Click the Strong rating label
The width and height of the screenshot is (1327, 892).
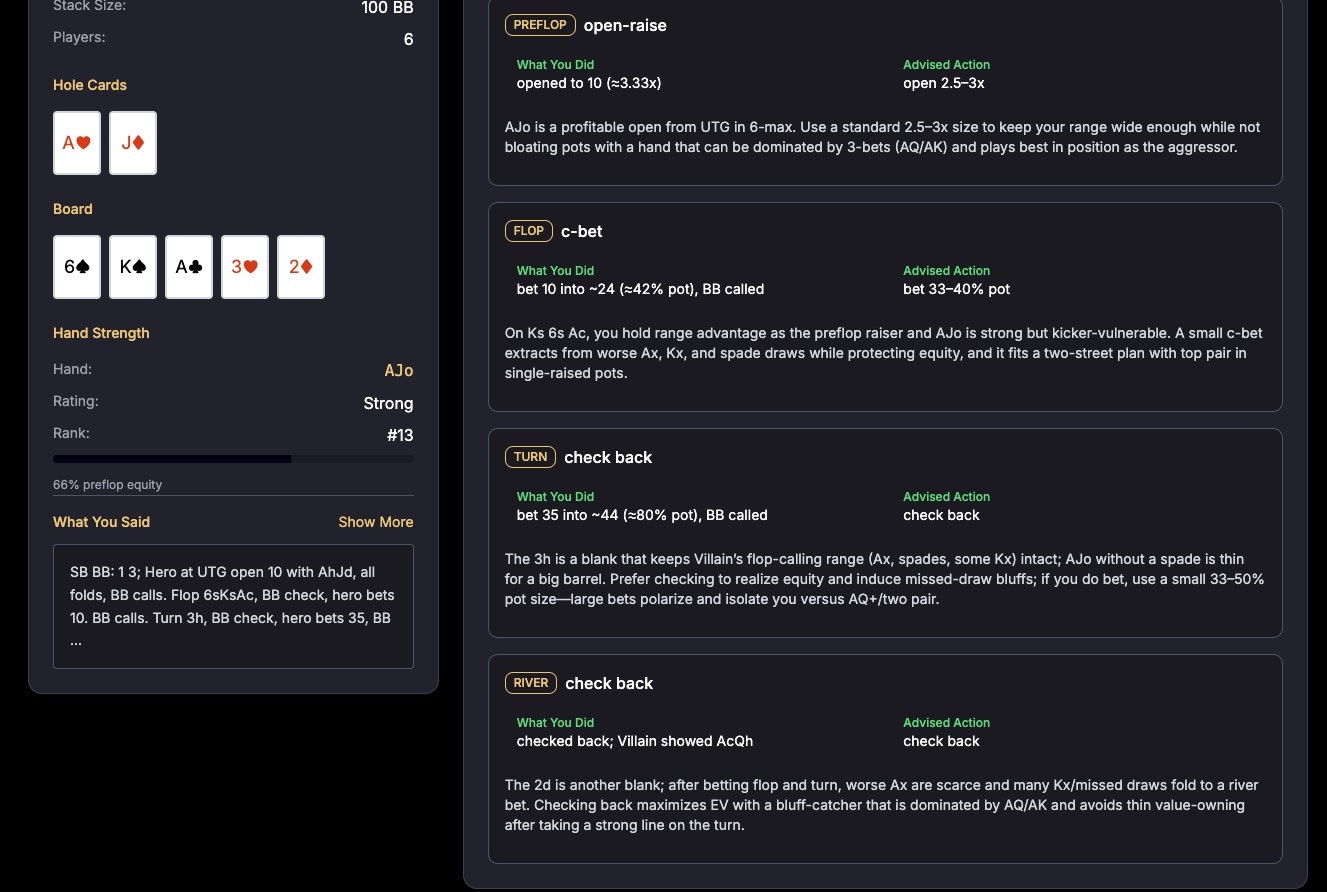(x=388, y=403)
